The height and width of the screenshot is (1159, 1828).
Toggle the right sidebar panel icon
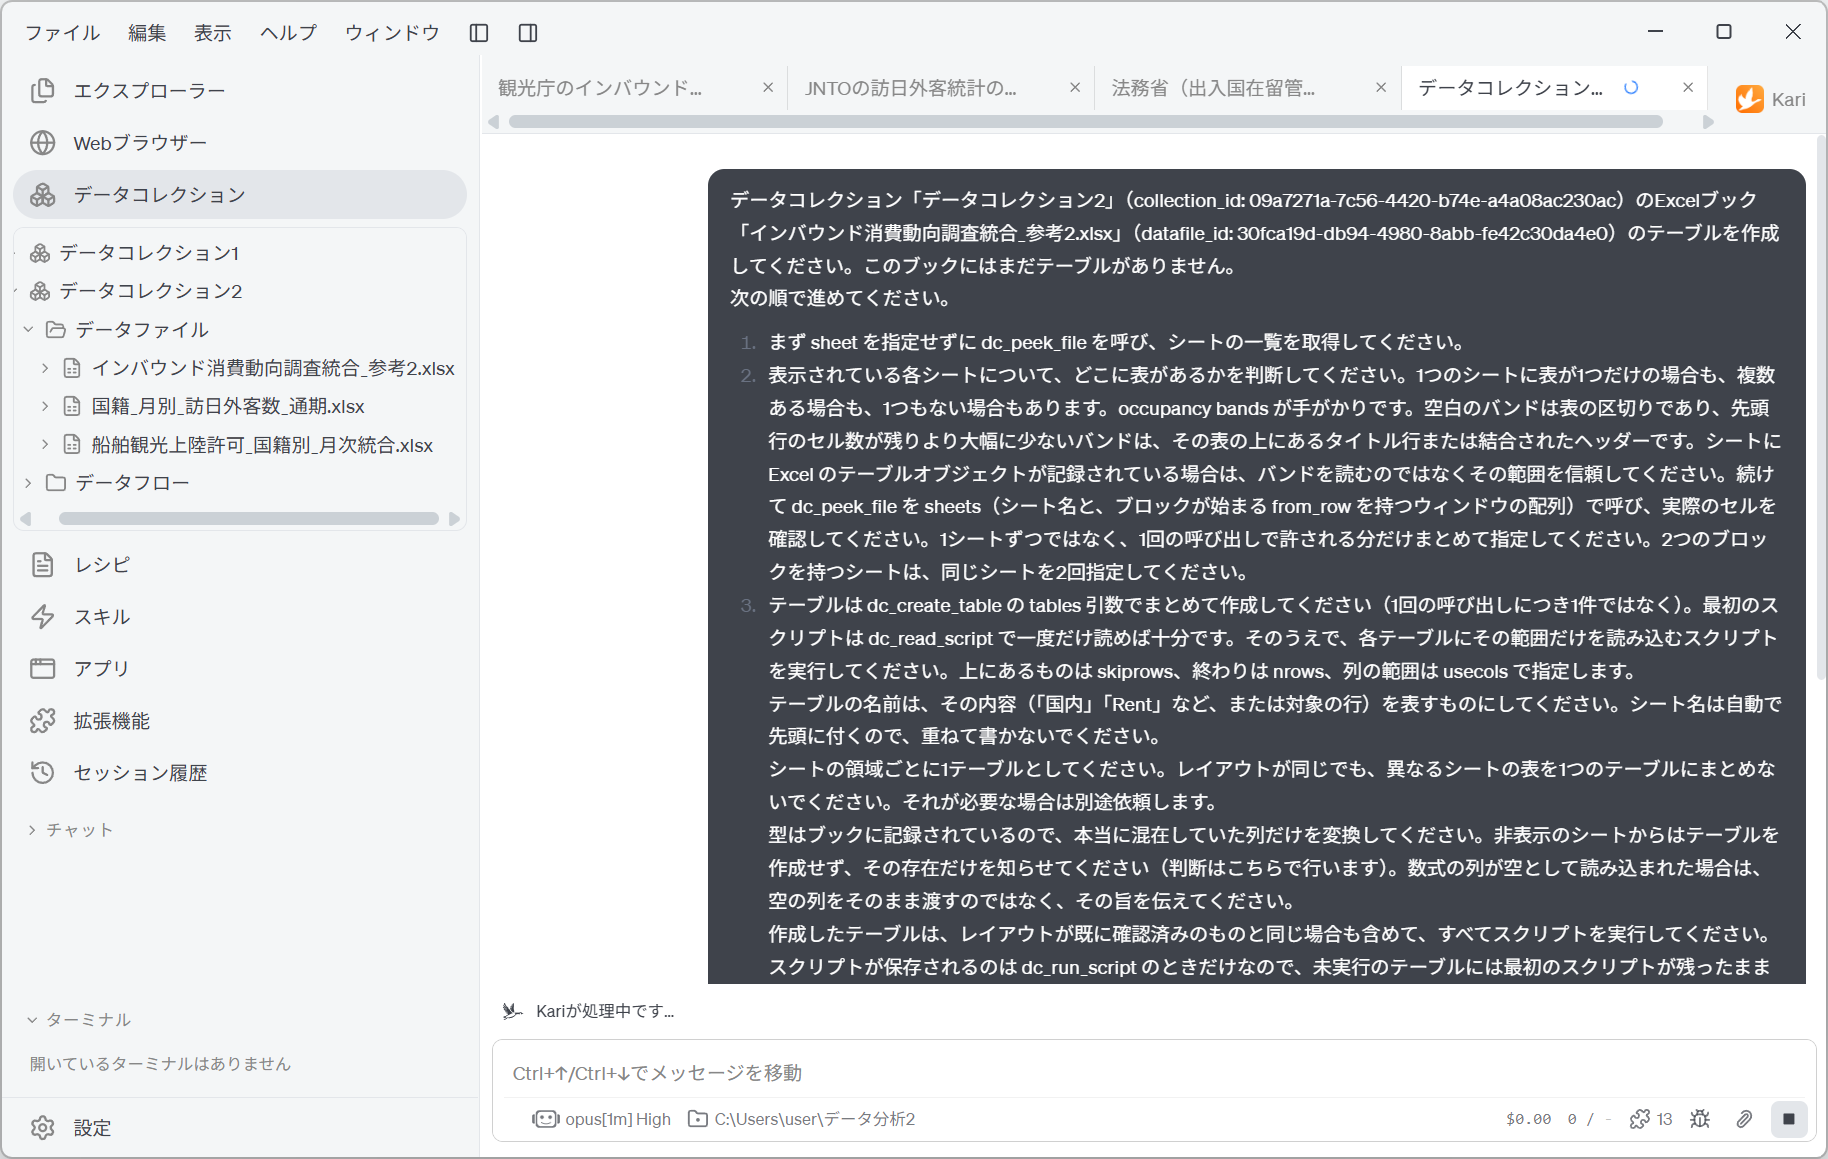pos(528,33)
